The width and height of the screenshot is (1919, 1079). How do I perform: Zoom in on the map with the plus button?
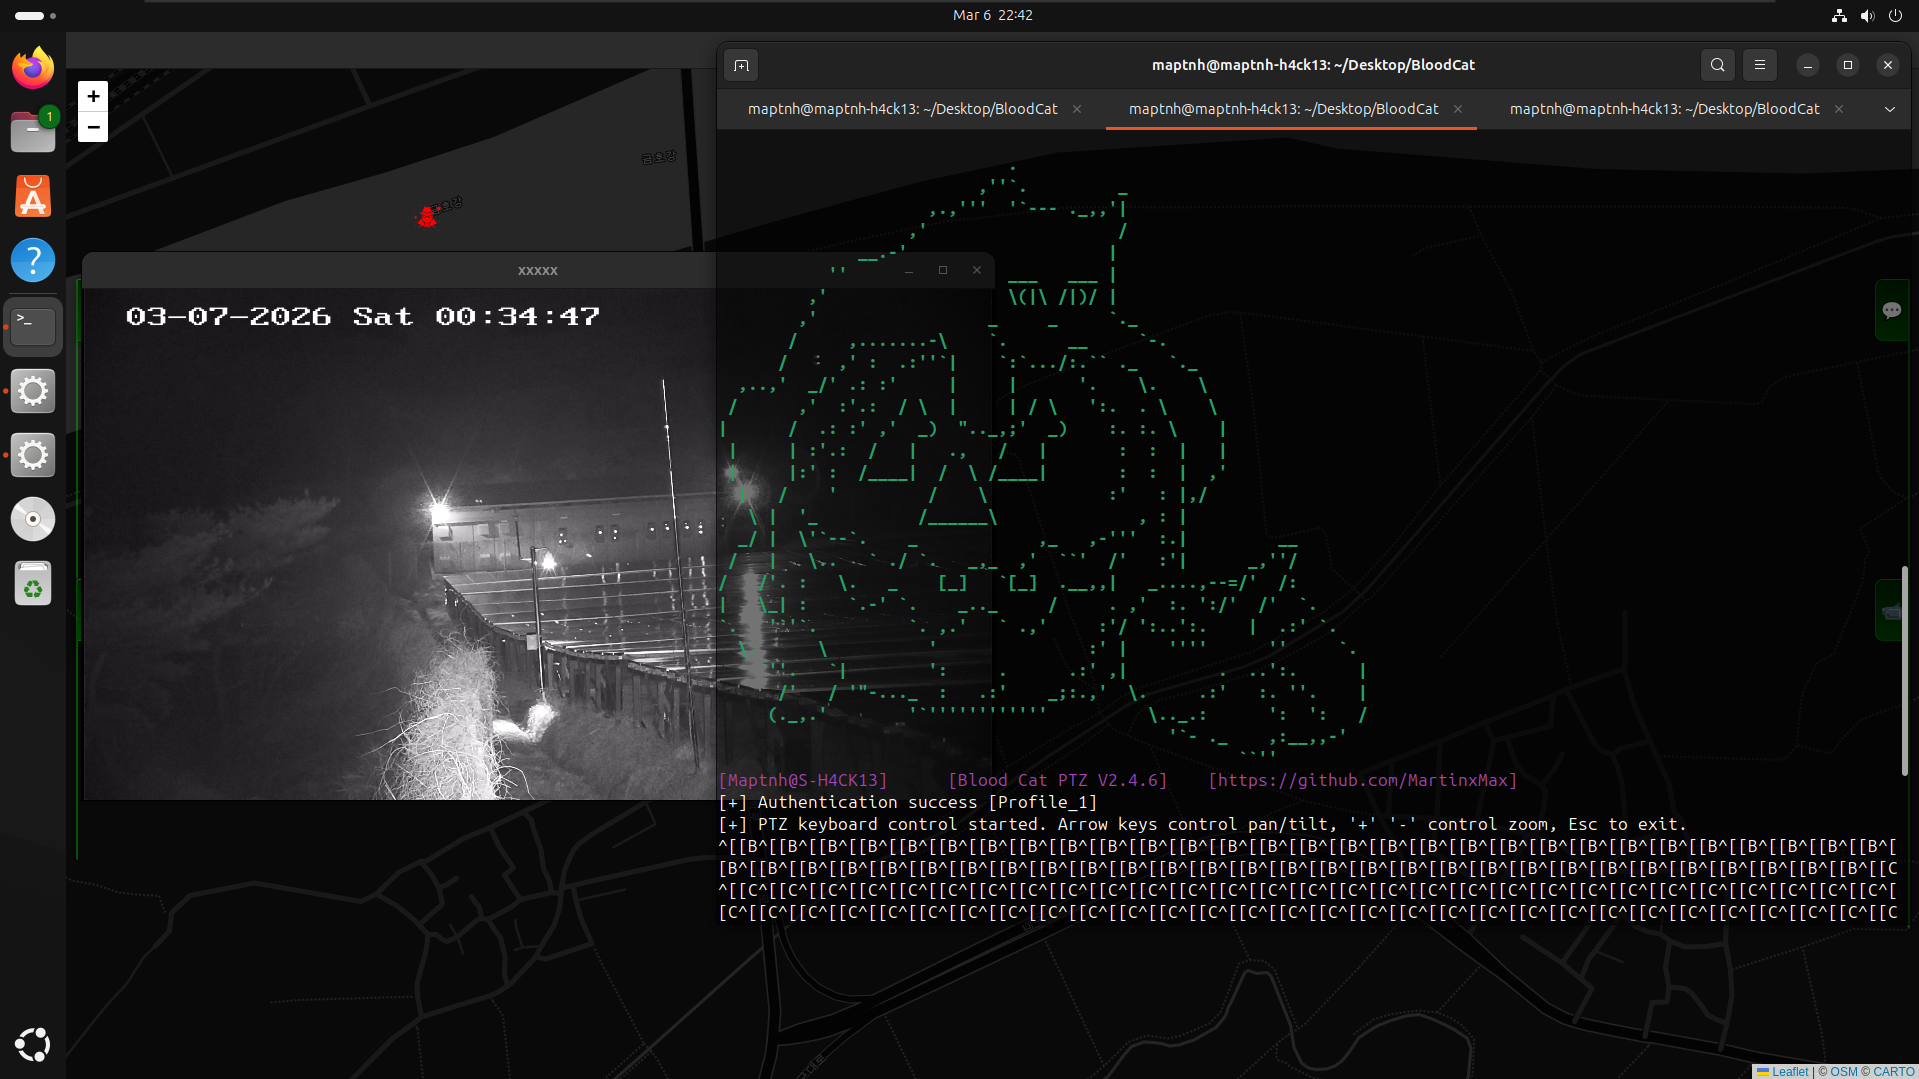click(93, 96)
